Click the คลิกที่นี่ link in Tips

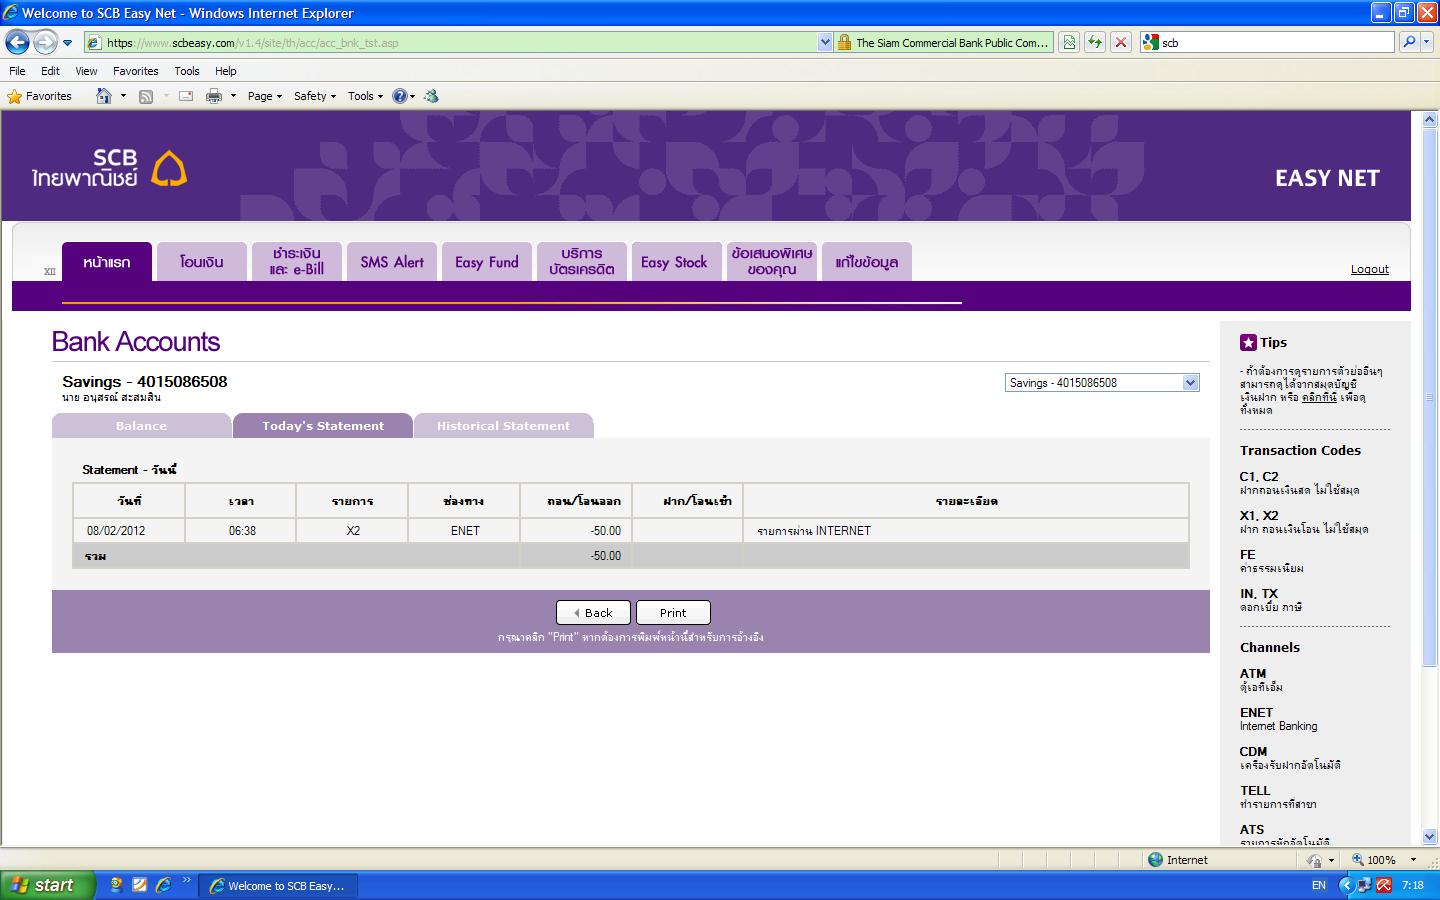coord(1319,397)
